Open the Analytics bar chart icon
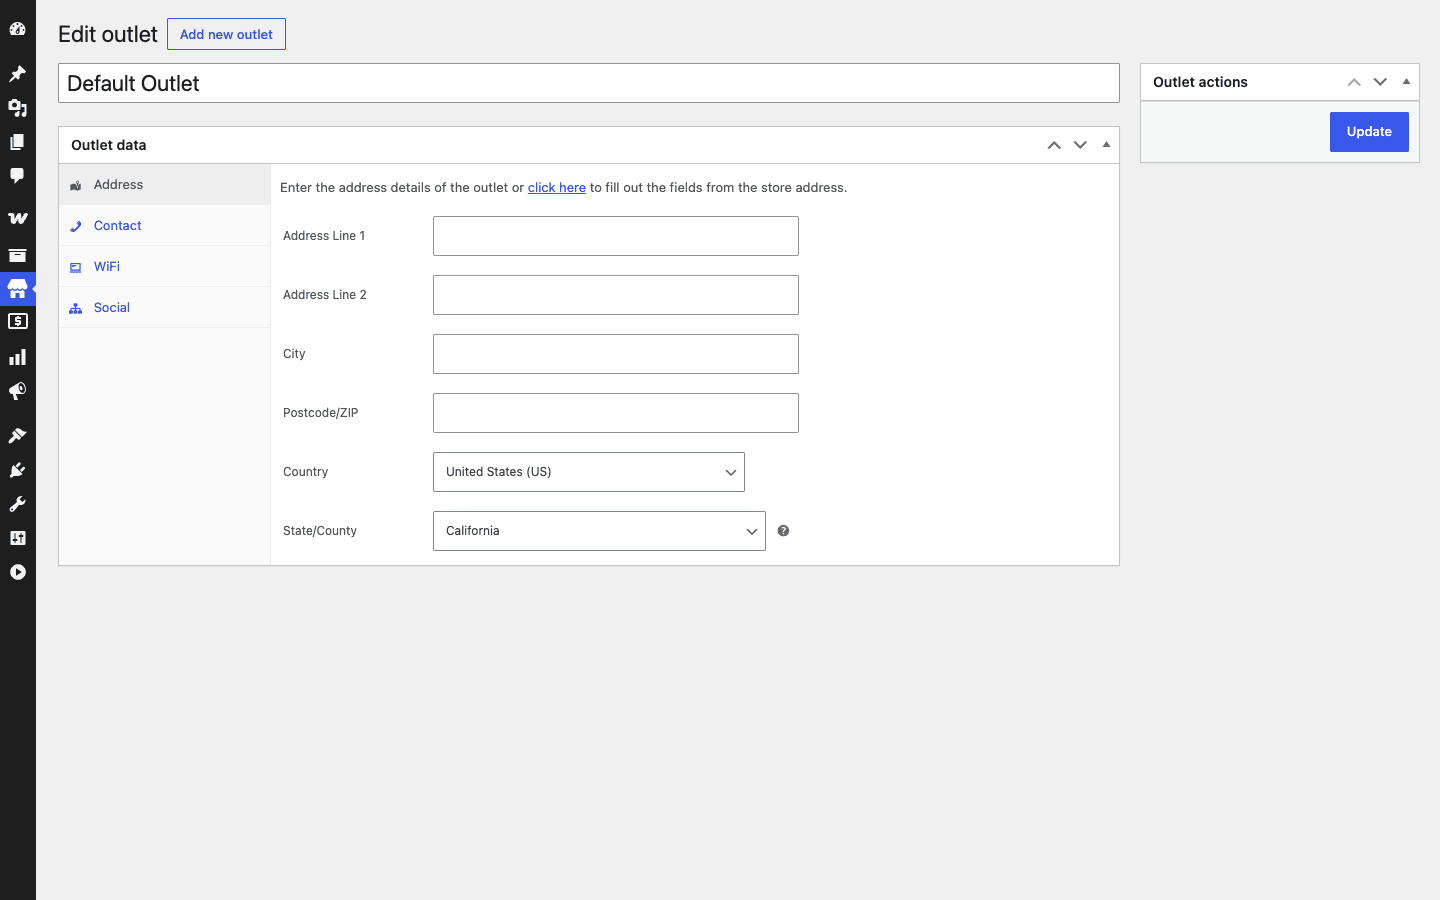Screen dimensions: 1440x900 point(17,357)
